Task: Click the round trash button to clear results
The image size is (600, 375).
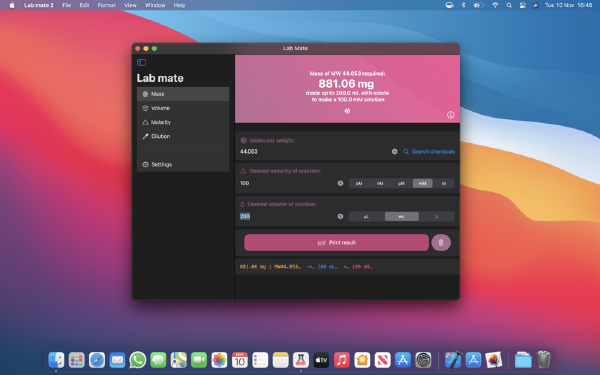Action: click(x=441, y=243)
